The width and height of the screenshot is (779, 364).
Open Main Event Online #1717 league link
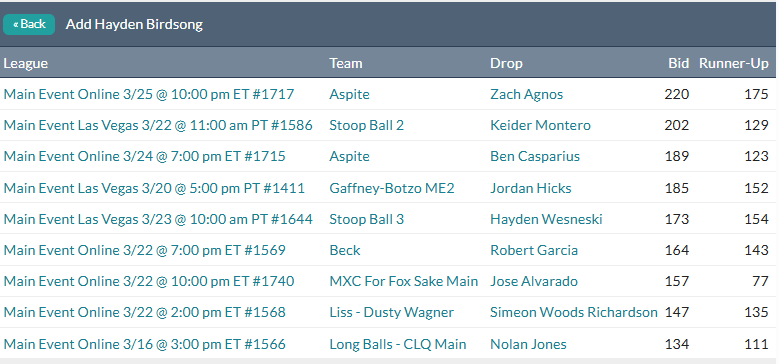pyautogui.click(x=149, y=94)
